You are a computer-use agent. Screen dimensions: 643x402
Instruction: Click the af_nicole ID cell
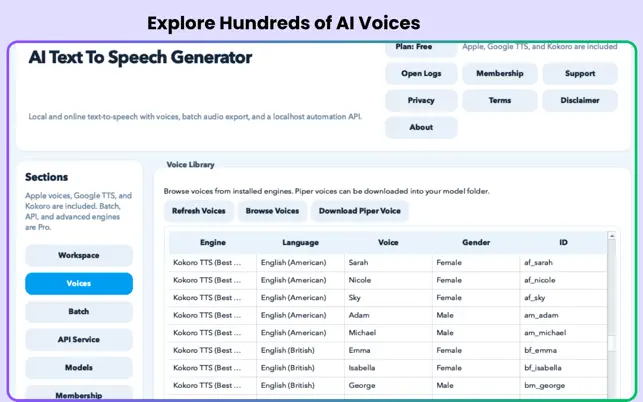(x=563, y=280)
